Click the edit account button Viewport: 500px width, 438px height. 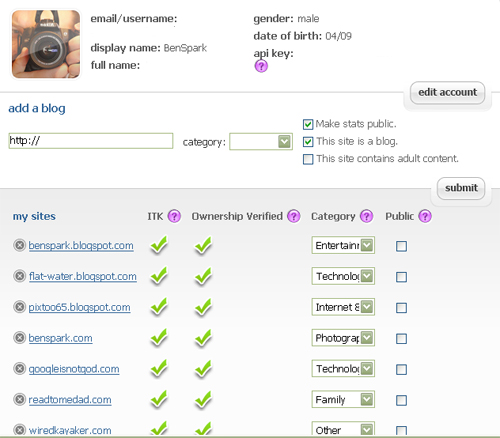(447, 92)
